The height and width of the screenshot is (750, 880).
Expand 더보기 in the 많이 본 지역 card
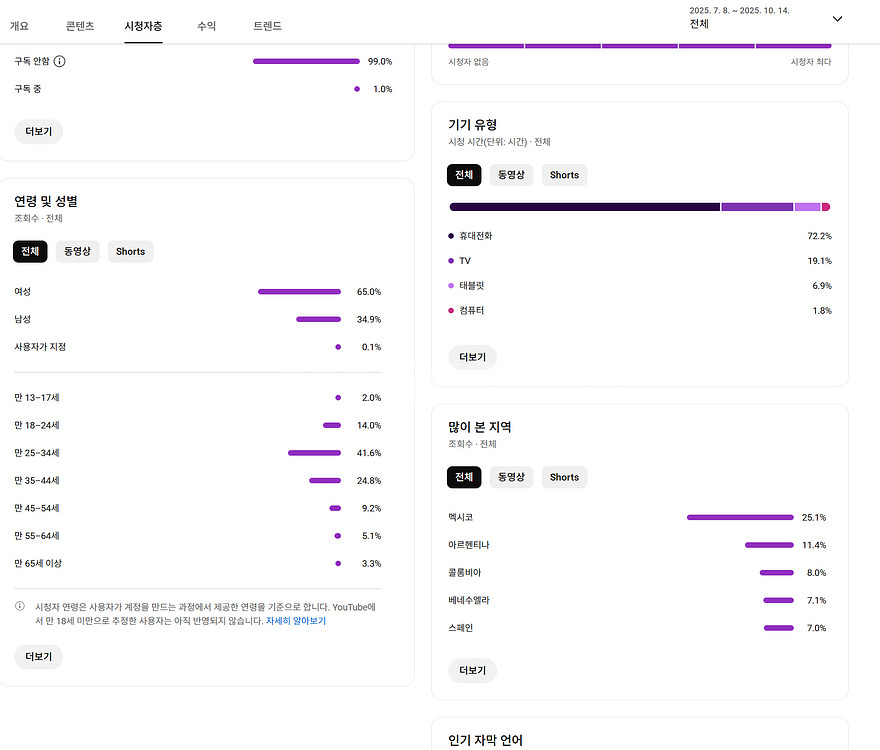click(472, 670)
